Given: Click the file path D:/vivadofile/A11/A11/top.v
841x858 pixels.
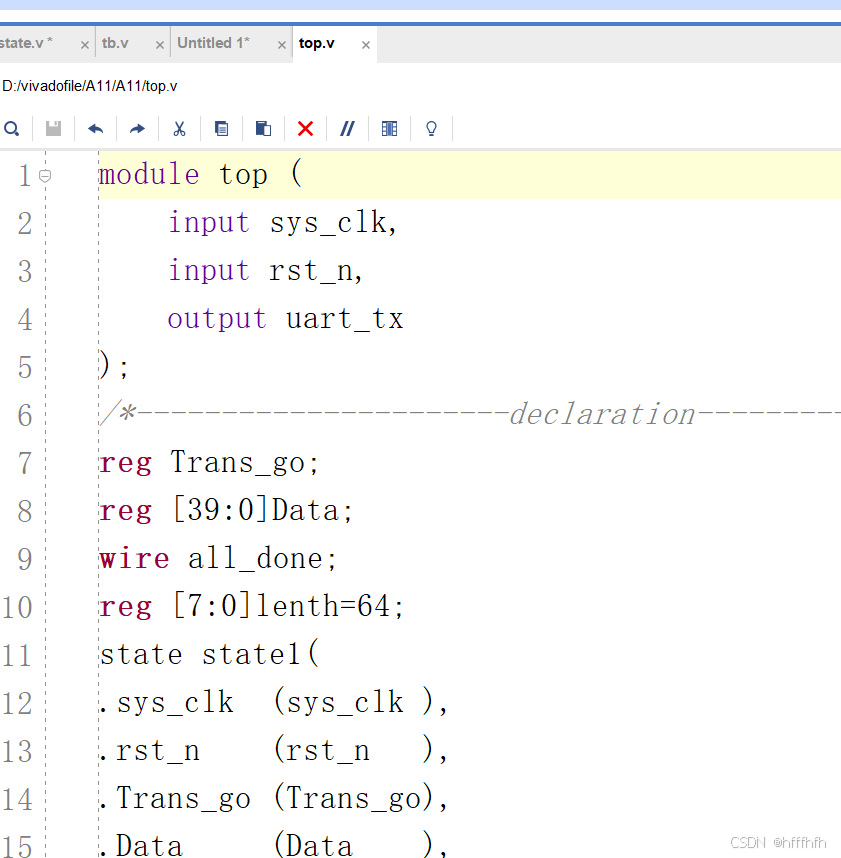Looking at the screenshot, I should click(x=90, y=86).
